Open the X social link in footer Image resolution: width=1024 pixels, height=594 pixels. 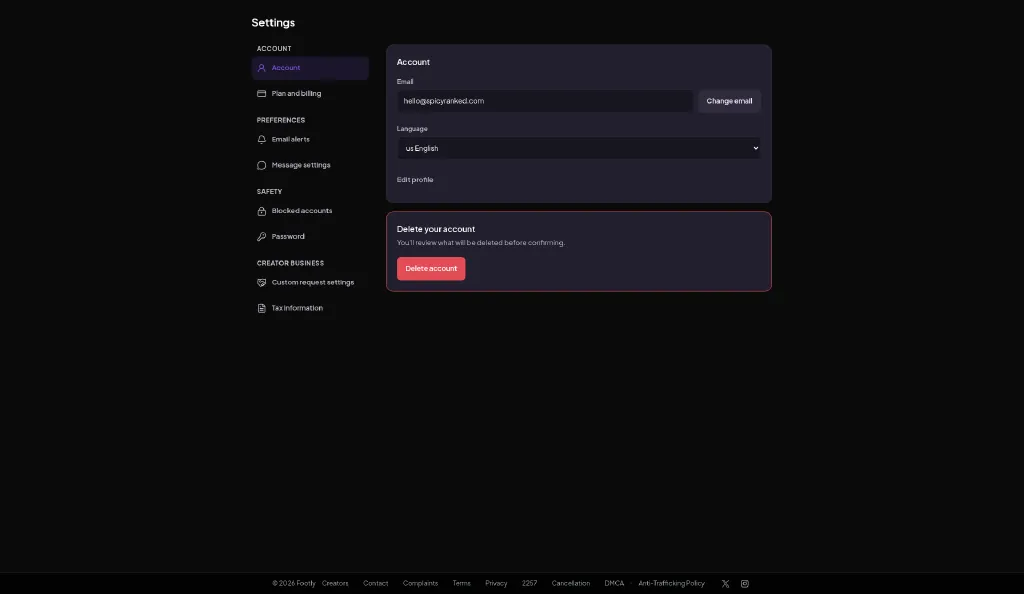tap(725, 584)
